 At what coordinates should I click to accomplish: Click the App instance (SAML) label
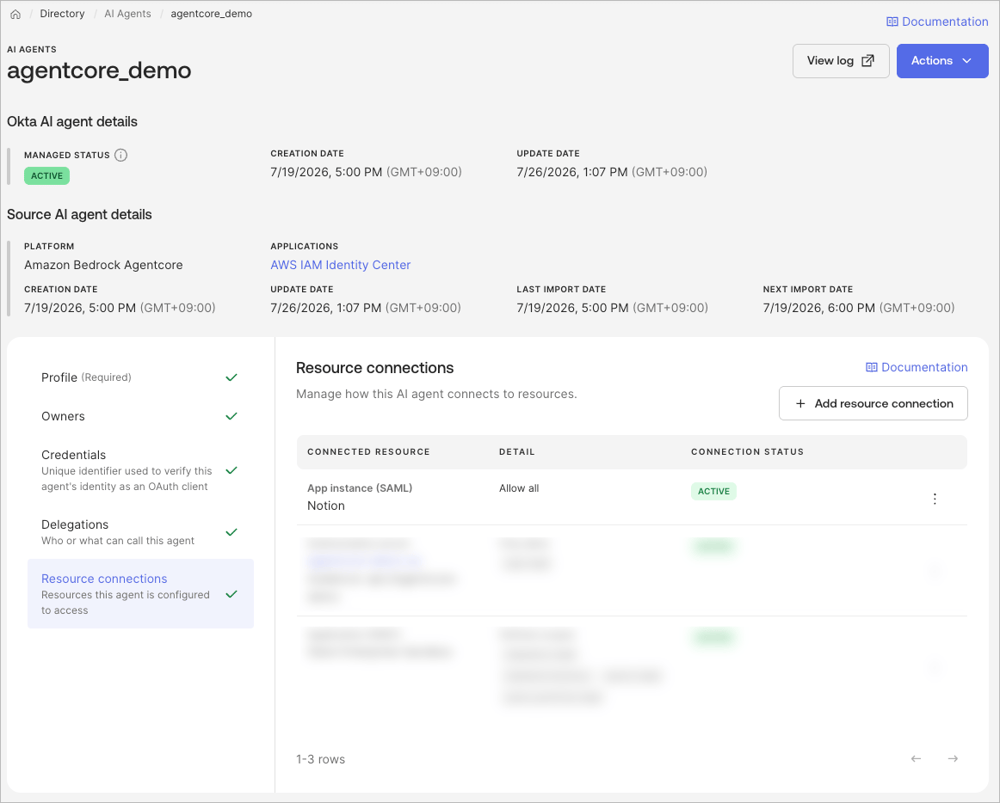pos(360,489)
